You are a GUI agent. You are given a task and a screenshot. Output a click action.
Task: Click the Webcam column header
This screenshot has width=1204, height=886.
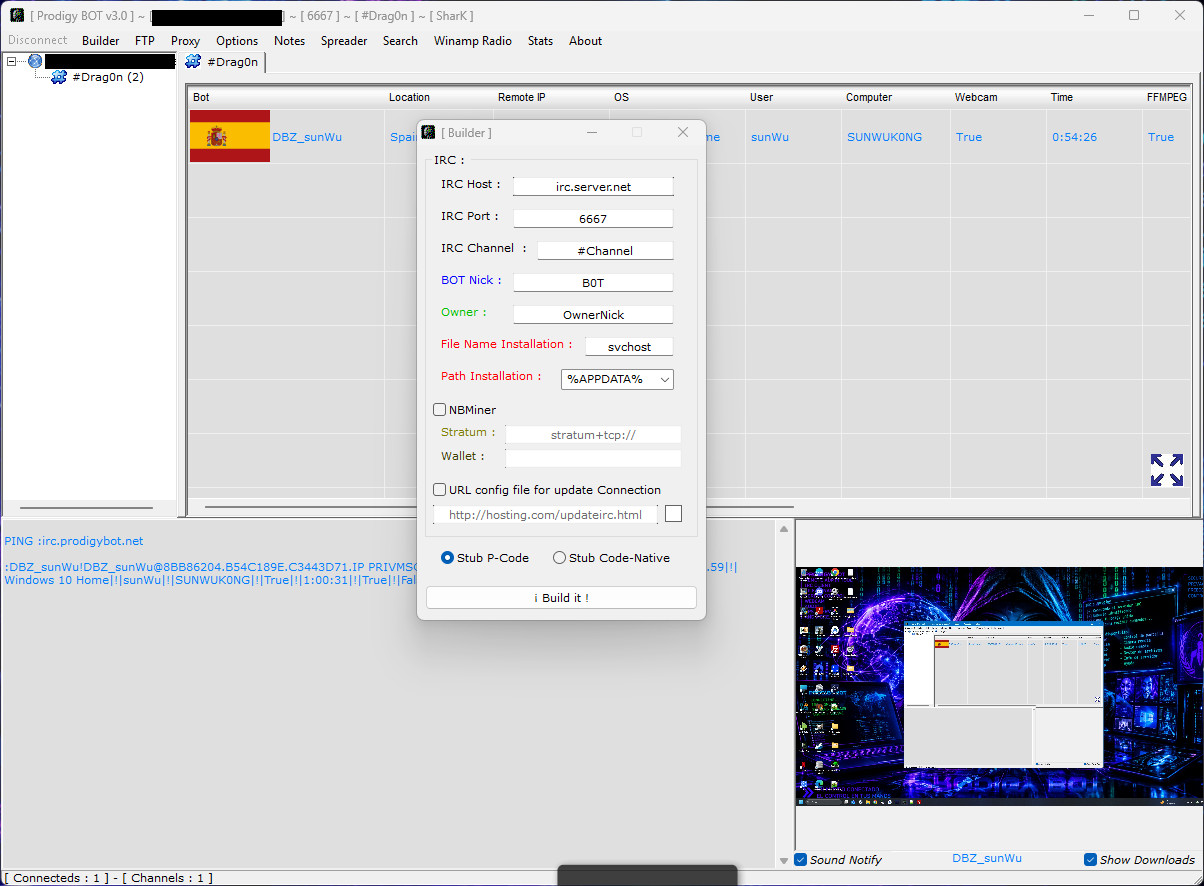click(x=998, y=97)
